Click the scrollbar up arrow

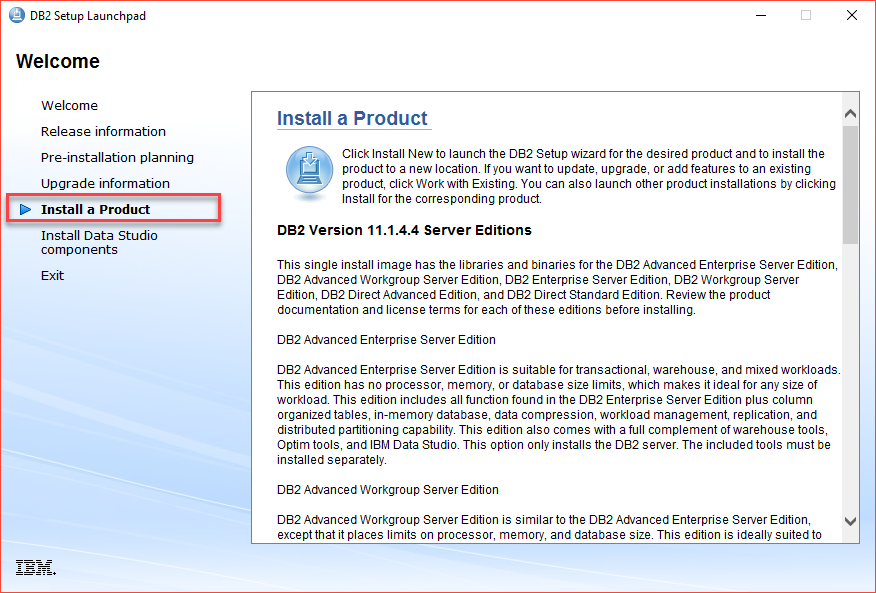(850, 113)
